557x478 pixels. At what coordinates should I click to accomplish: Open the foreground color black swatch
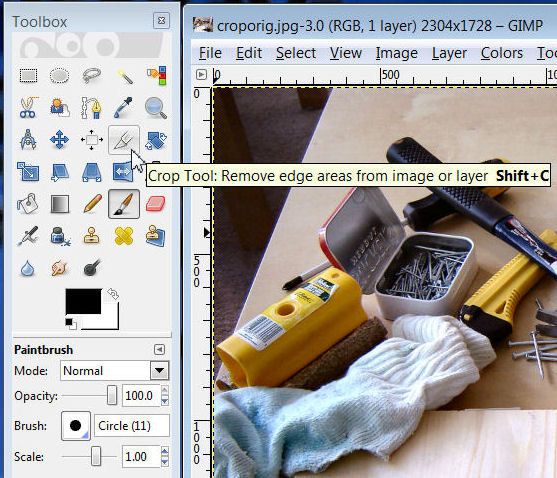(83, 301)
